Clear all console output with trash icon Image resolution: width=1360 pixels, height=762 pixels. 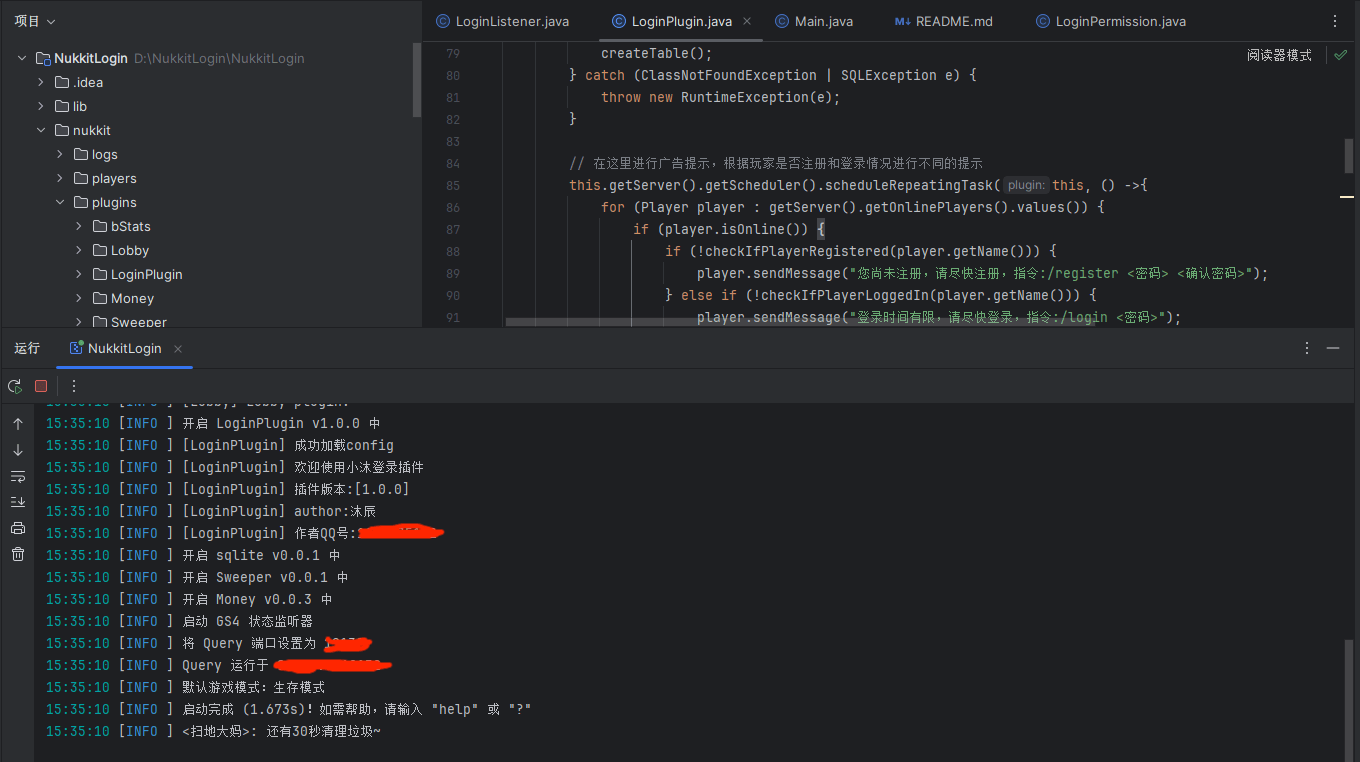(18, 554)
